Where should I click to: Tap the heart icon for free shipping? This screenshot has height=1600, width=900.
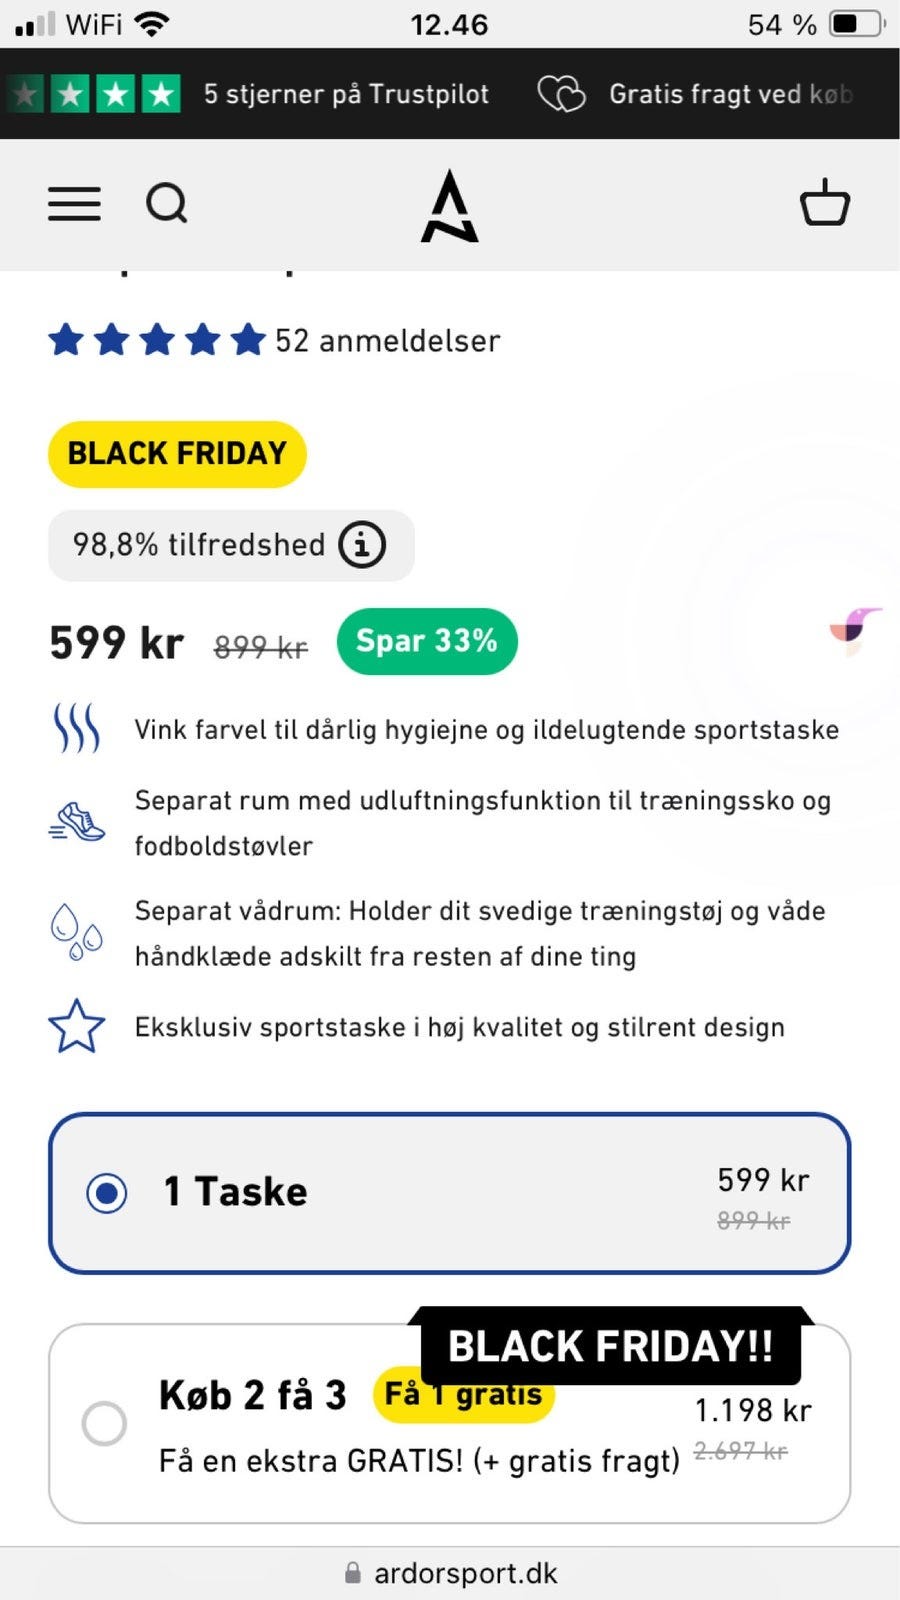click(562, 94)
